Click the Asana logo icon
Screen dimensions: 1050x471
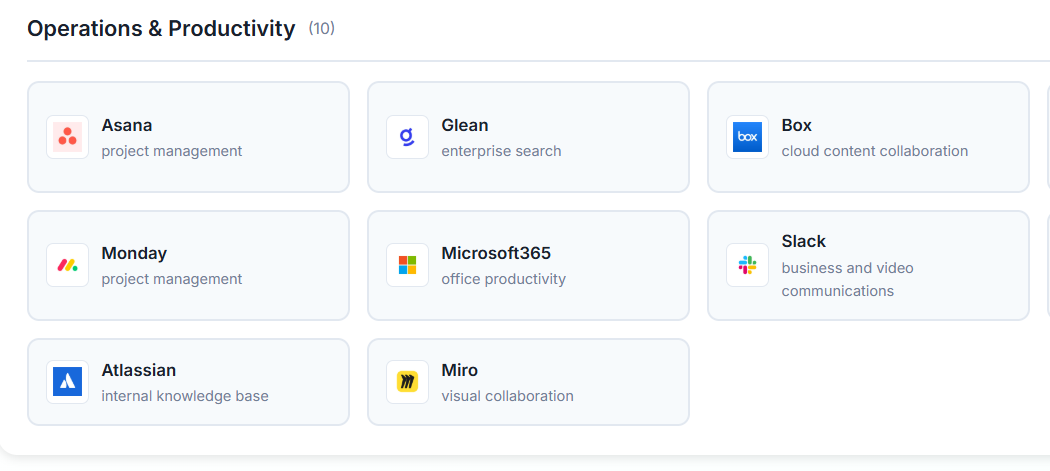67,137
